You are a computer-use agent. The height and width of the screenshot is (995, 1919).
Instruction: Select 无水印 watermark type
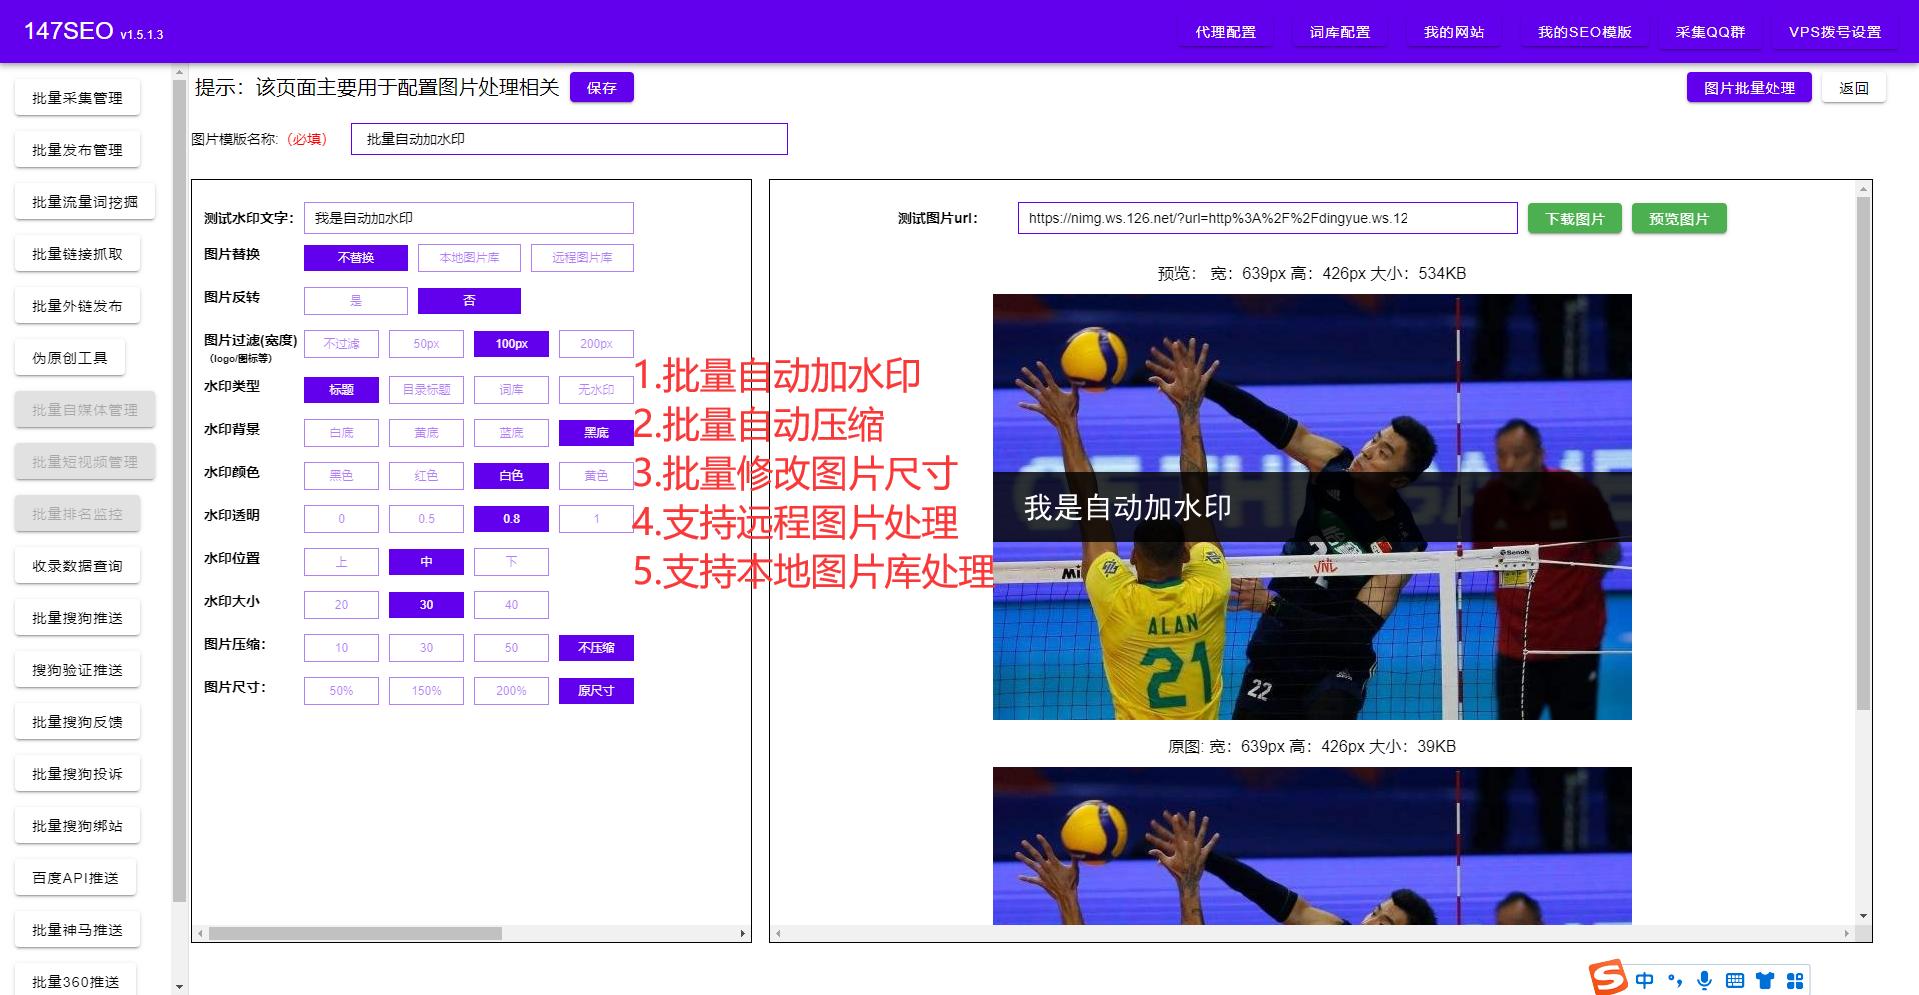[x=595, y=389]
